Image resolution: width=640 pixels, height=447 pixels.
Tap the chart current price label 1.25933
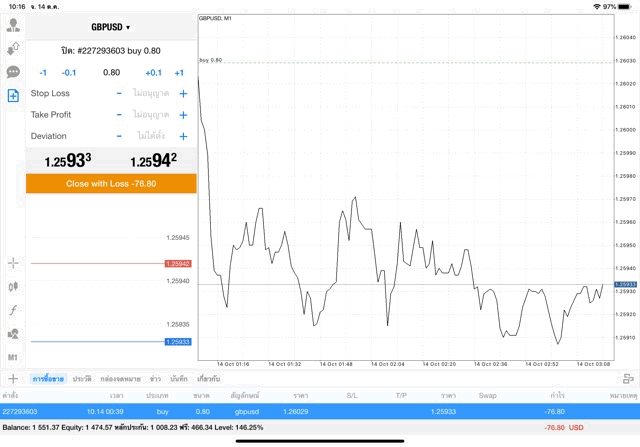coord(625,284)
